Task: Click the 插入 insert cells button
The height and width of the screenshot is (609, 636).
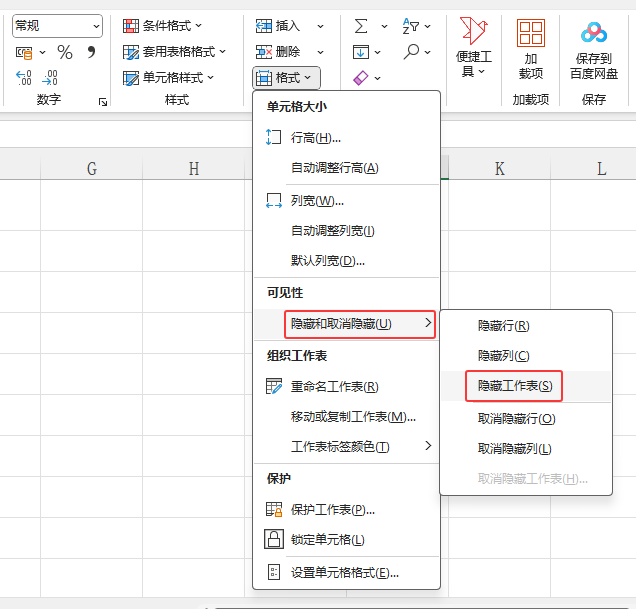Action: (278, 26)
